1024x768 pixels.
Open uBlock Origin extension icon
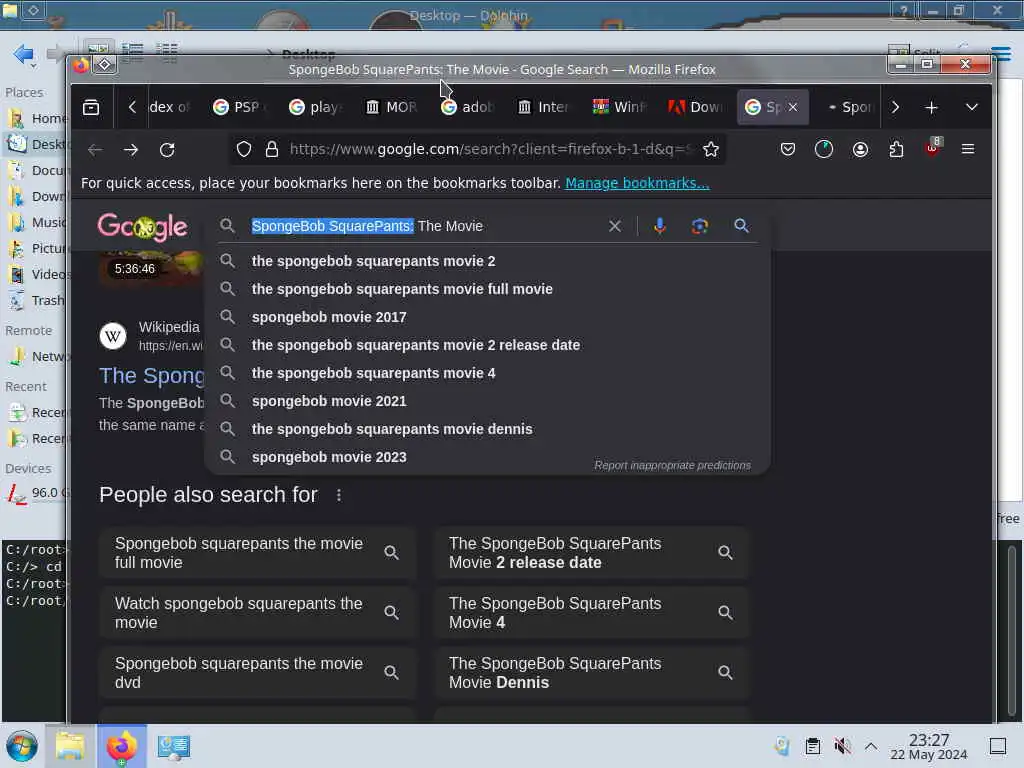point(933,148)
